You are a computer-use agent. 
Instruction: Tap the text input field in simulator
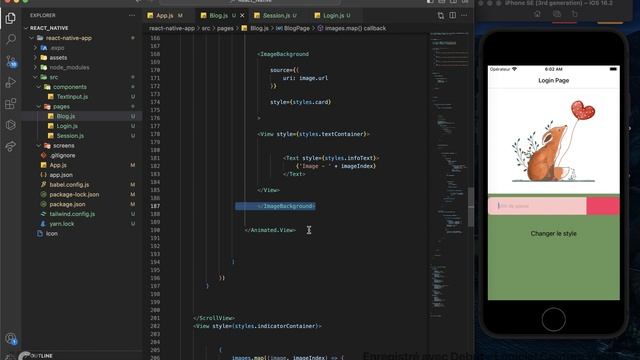pos(537,206)
